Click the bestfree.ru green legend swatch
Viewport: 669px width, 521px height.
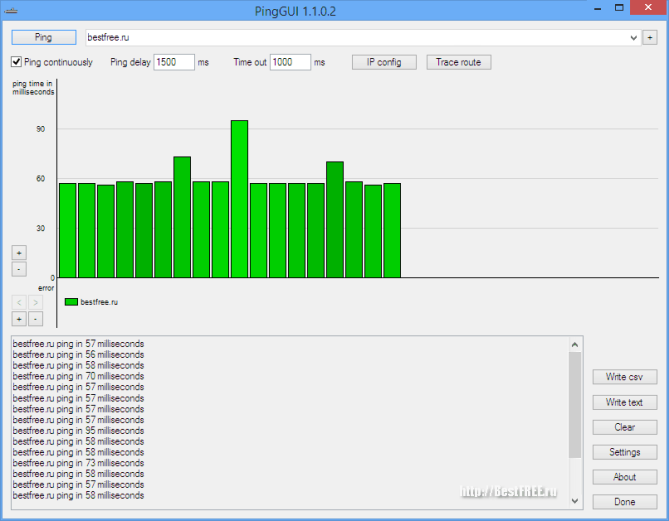(x=71, y=301)
